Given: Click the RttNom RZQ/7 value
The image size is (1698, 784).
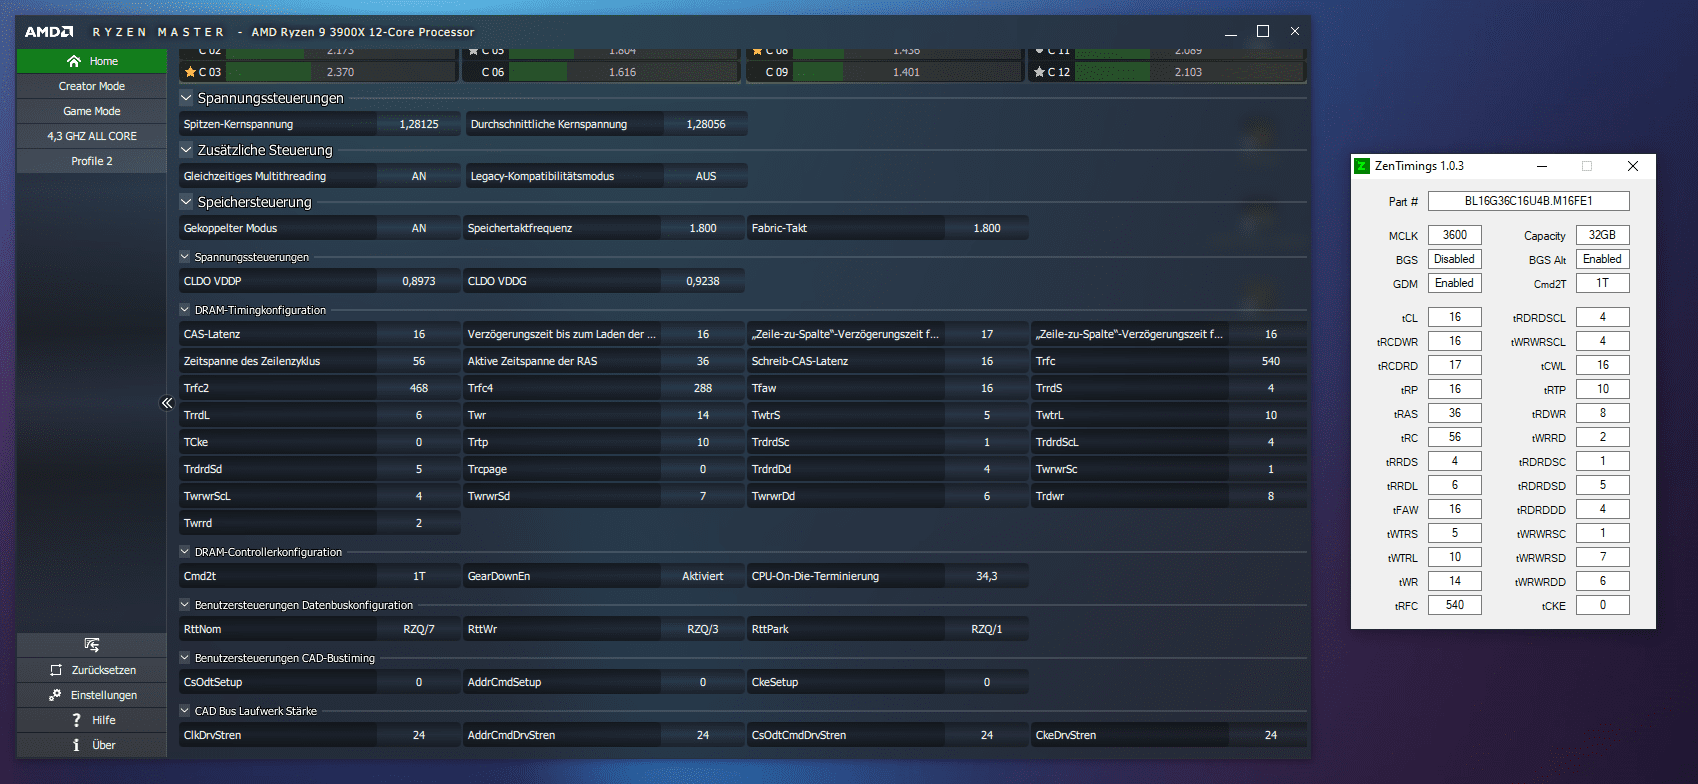Looking at the screenshot, I should (x=419, y=629).
